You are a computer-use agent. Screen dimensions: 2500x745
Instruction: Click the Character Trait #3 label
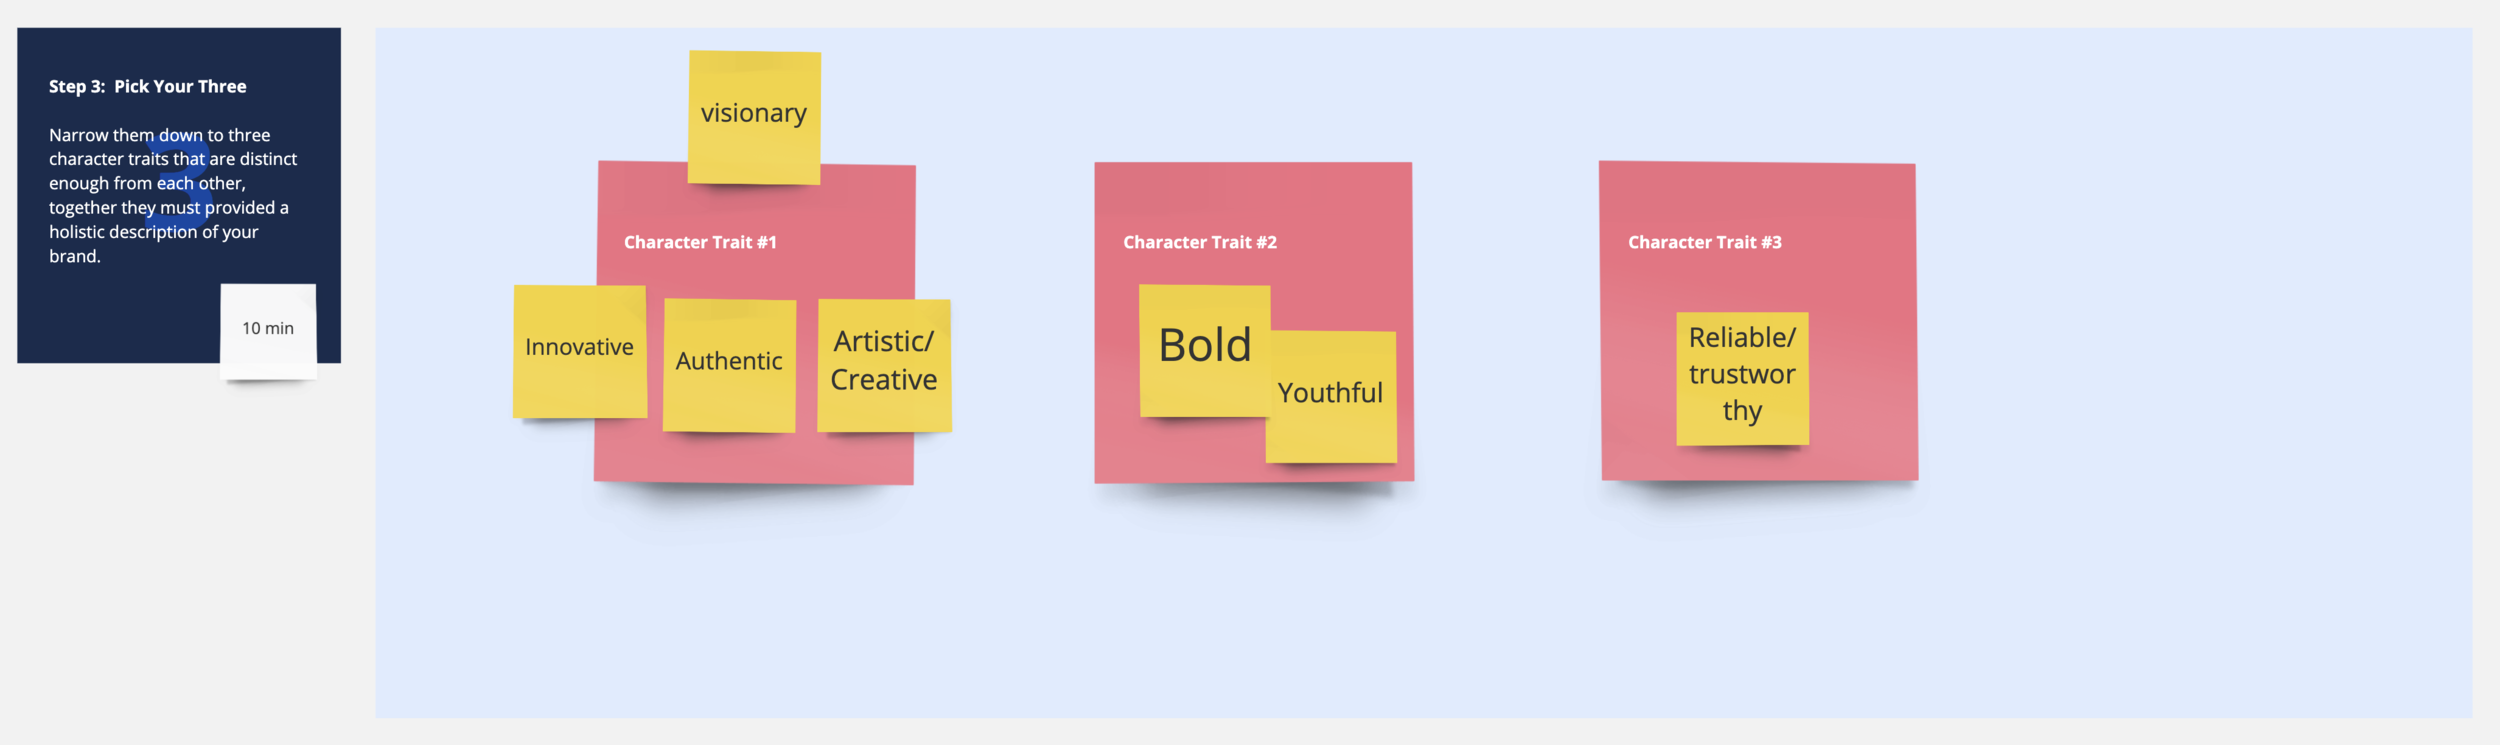(x=1704, y=242)
